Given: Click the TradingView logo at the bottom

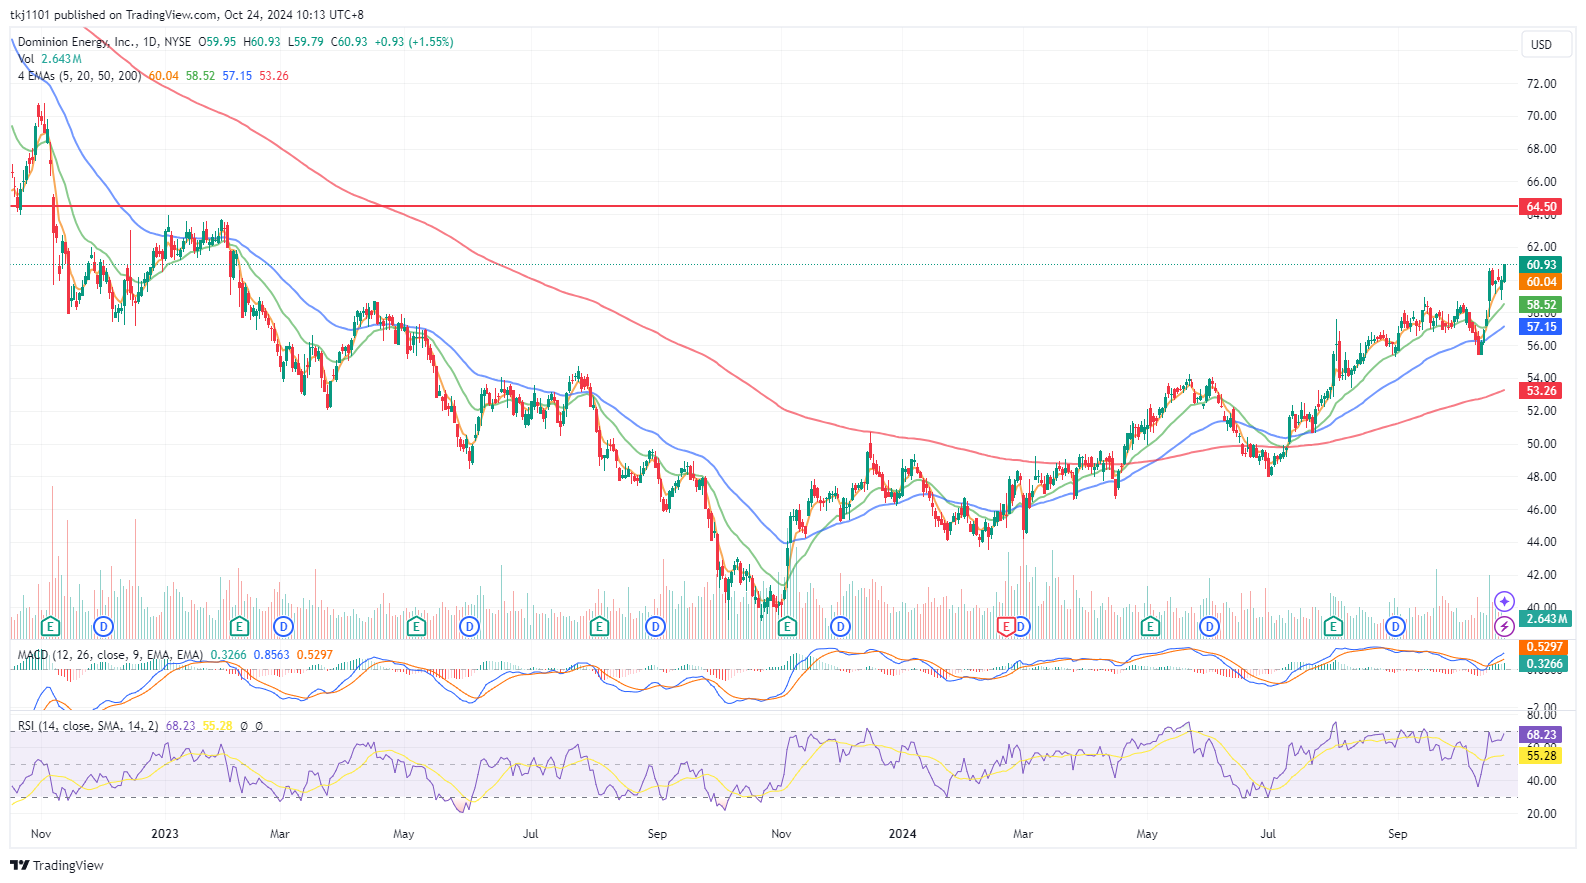Looking at the screenshot, I should [x=57, y=865].
